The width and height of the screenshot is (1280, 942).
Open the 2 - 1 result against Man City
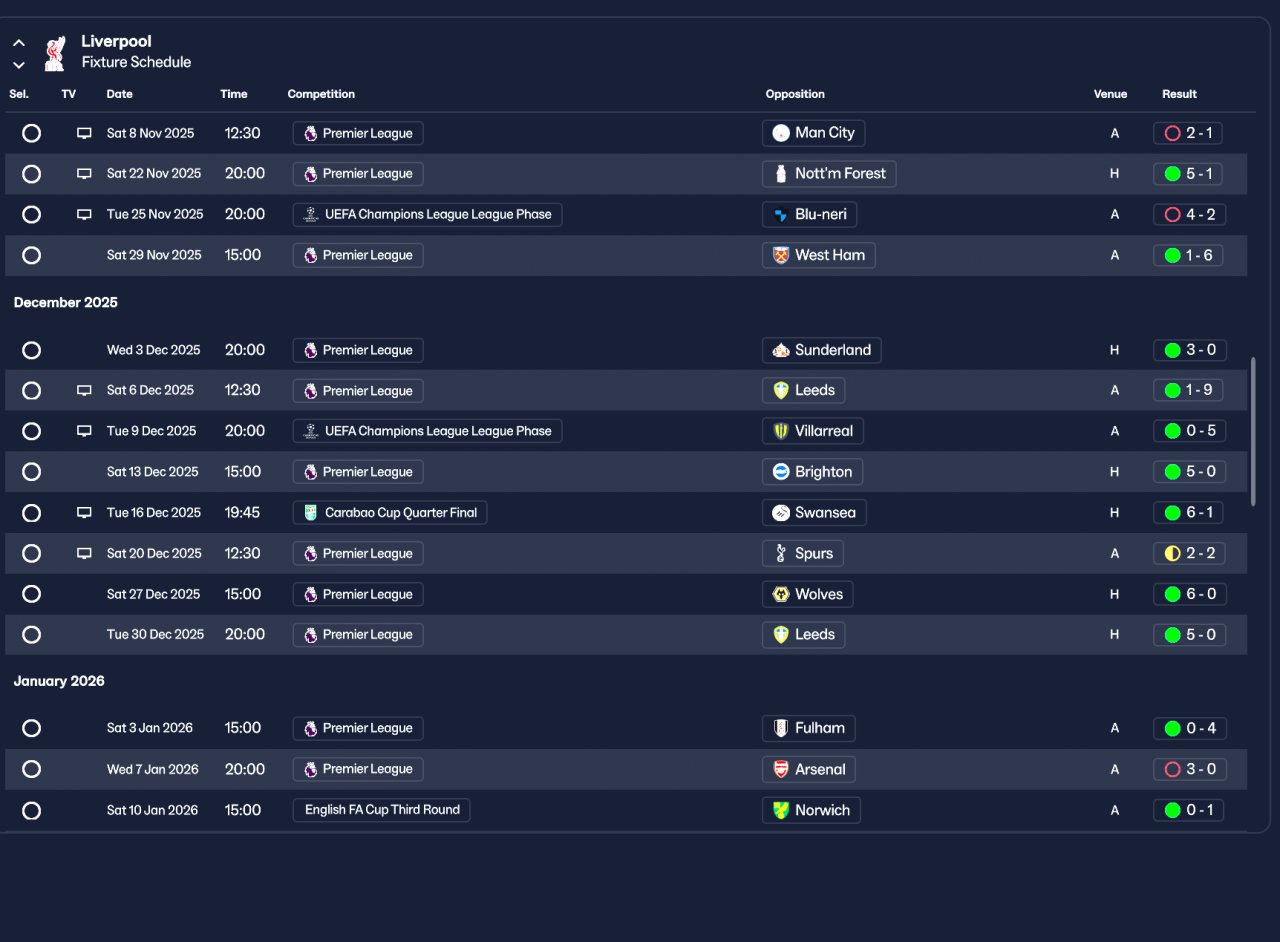(1188, 133)
